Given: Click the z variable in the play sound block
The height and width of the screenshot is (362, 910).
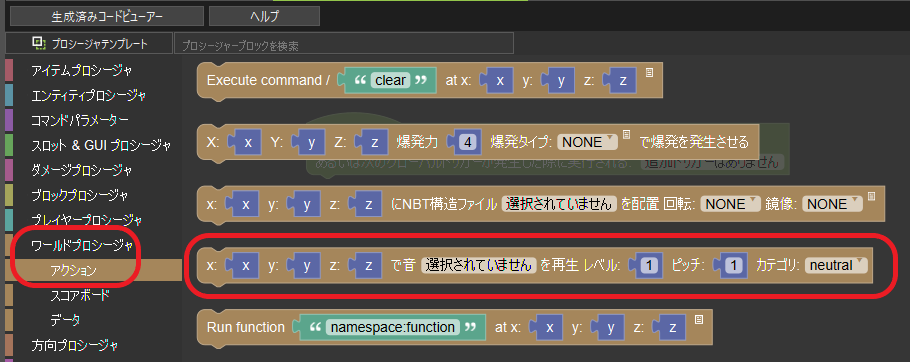Looking at the screenshot, I should (x=369, y=266).
